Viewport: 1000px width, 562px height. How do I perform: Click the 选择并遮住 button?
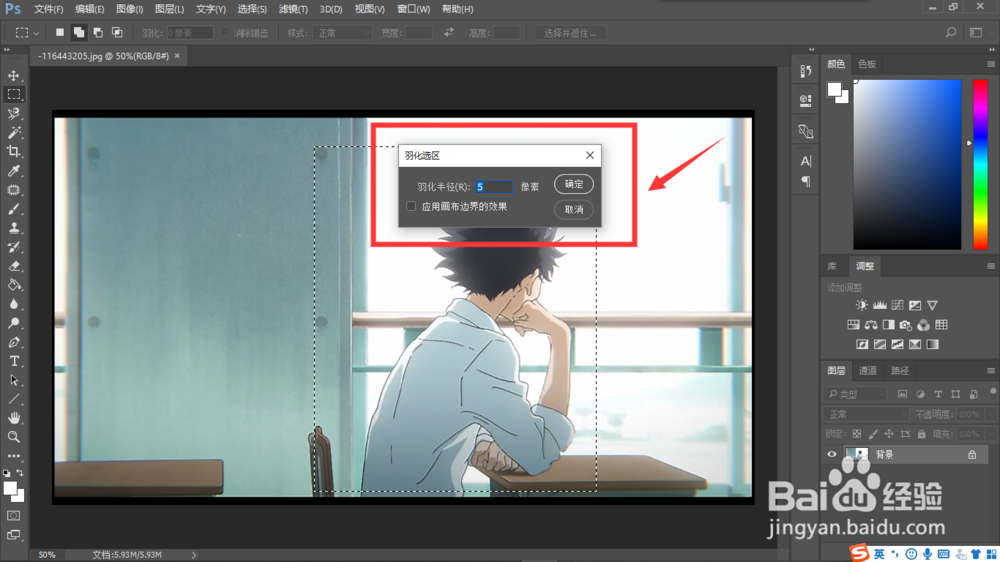tap(570, 33)
